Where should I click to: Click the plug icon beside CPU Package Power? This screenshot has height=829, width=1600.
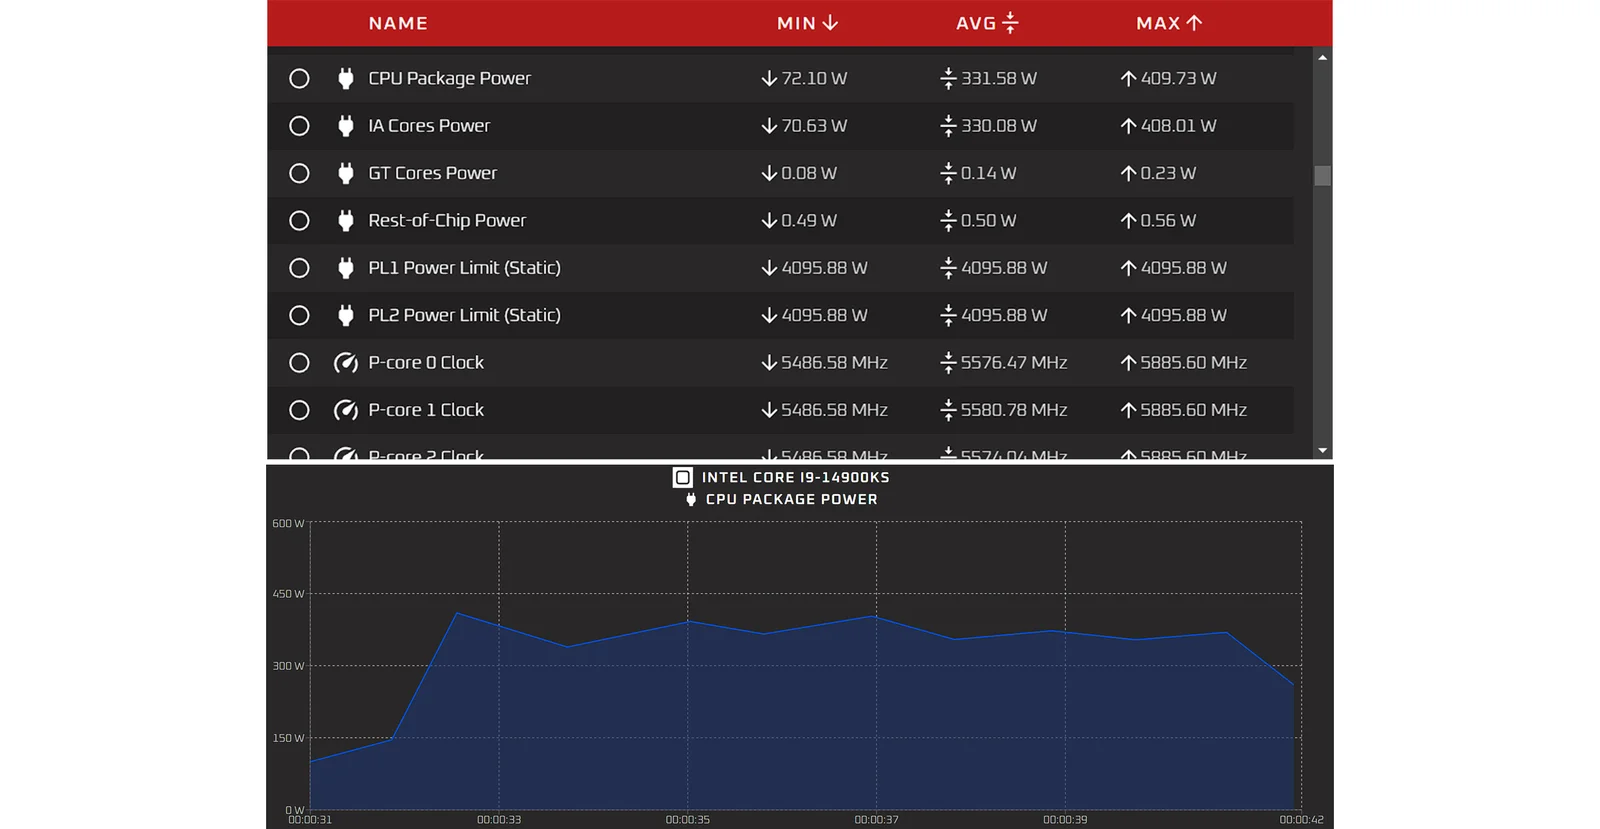pyautogui.click(x=346, y=78)
